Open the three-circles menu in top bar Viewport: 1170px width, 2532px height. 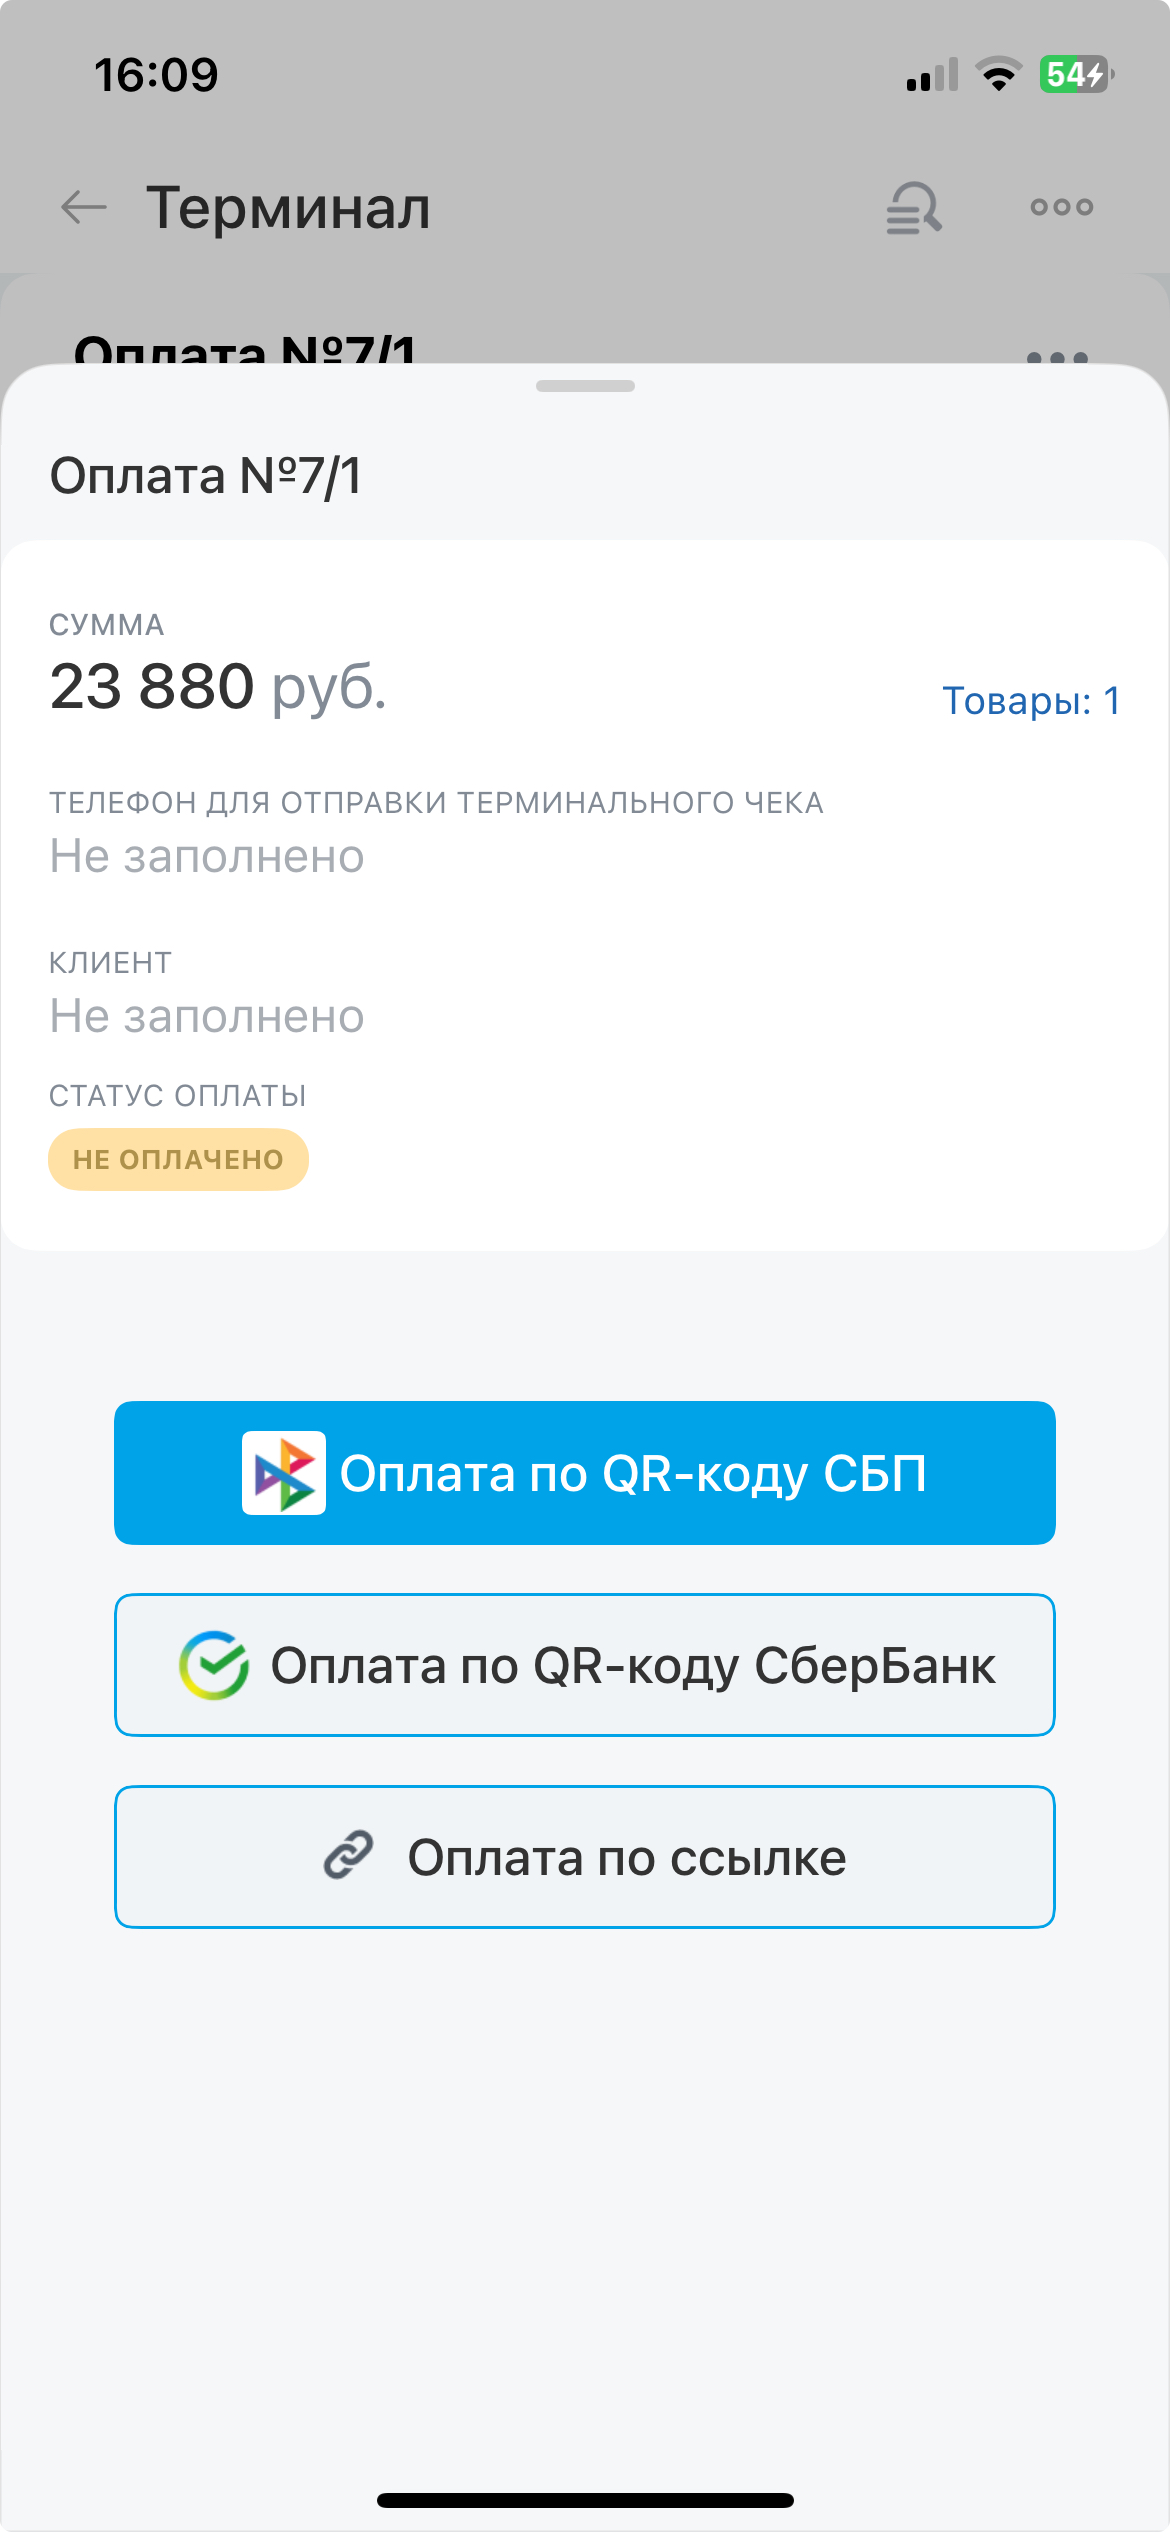pyautogui.click(x=1061, y=208)
